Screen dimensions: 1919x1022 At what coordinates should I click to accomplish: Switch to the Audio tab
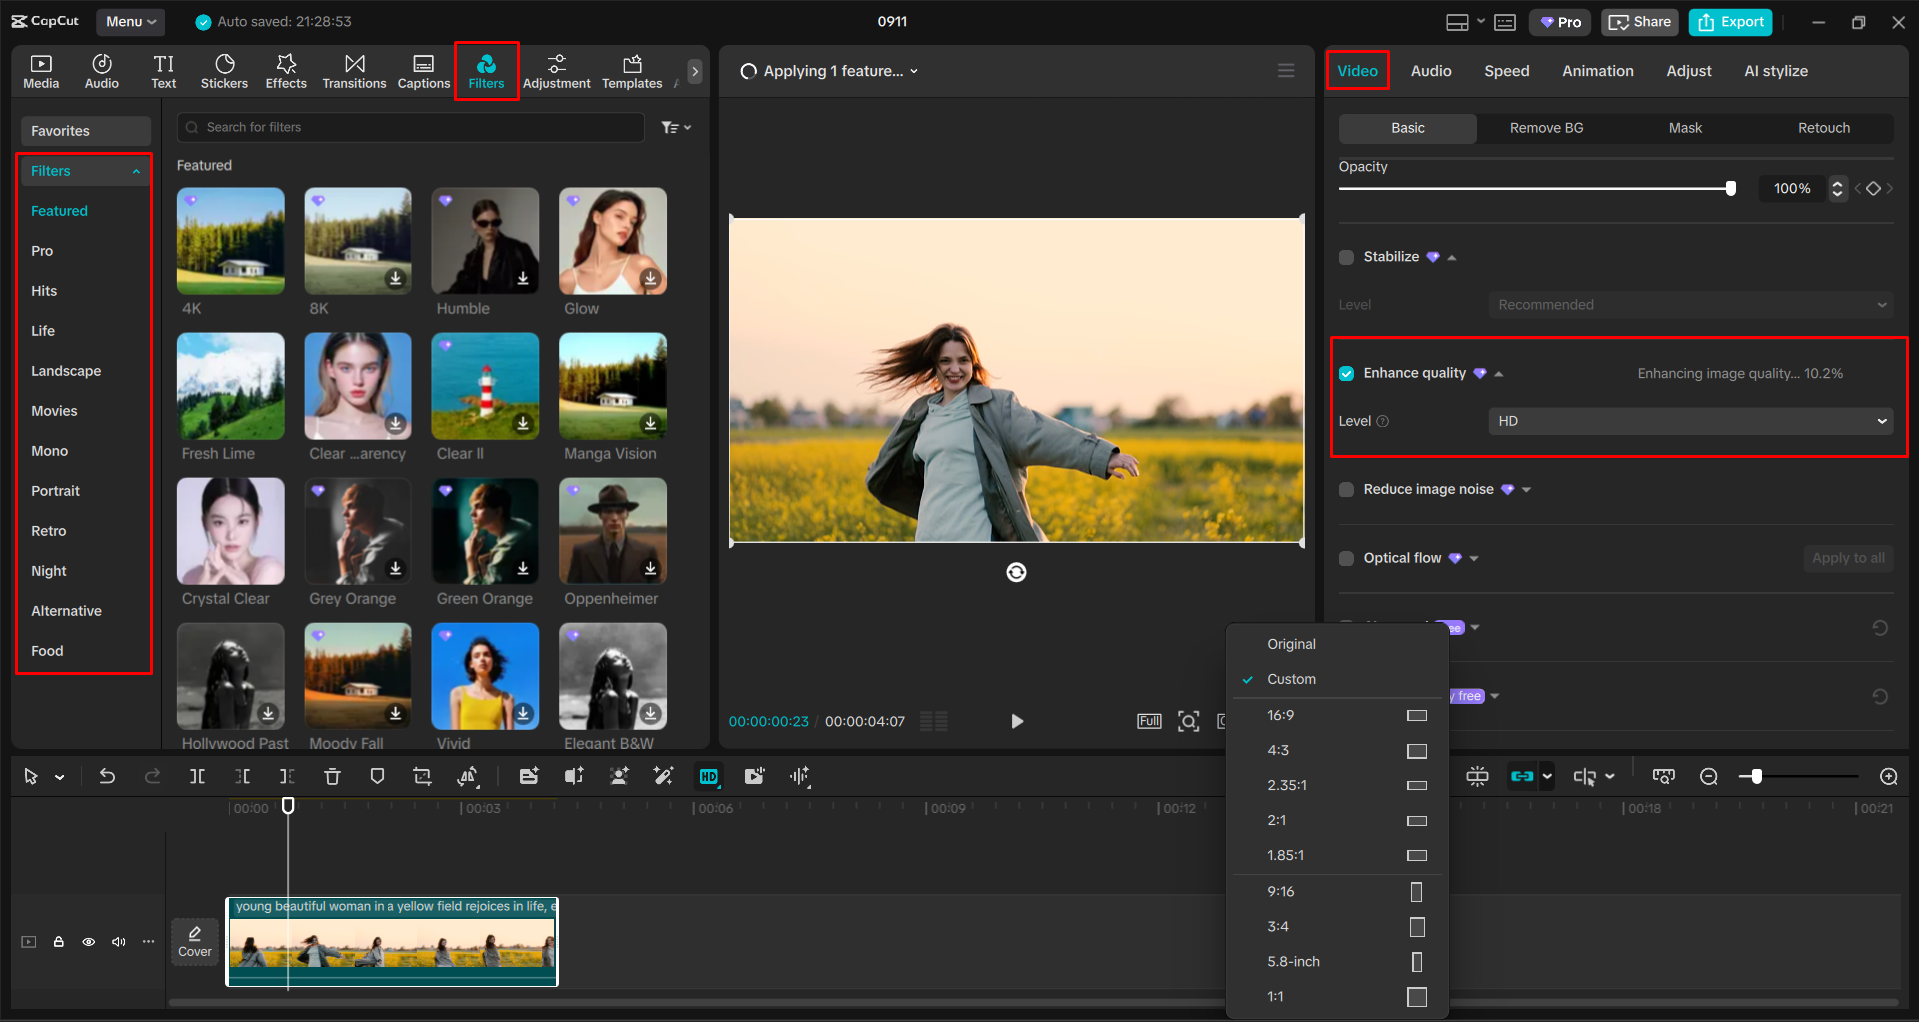[1430, 70]
